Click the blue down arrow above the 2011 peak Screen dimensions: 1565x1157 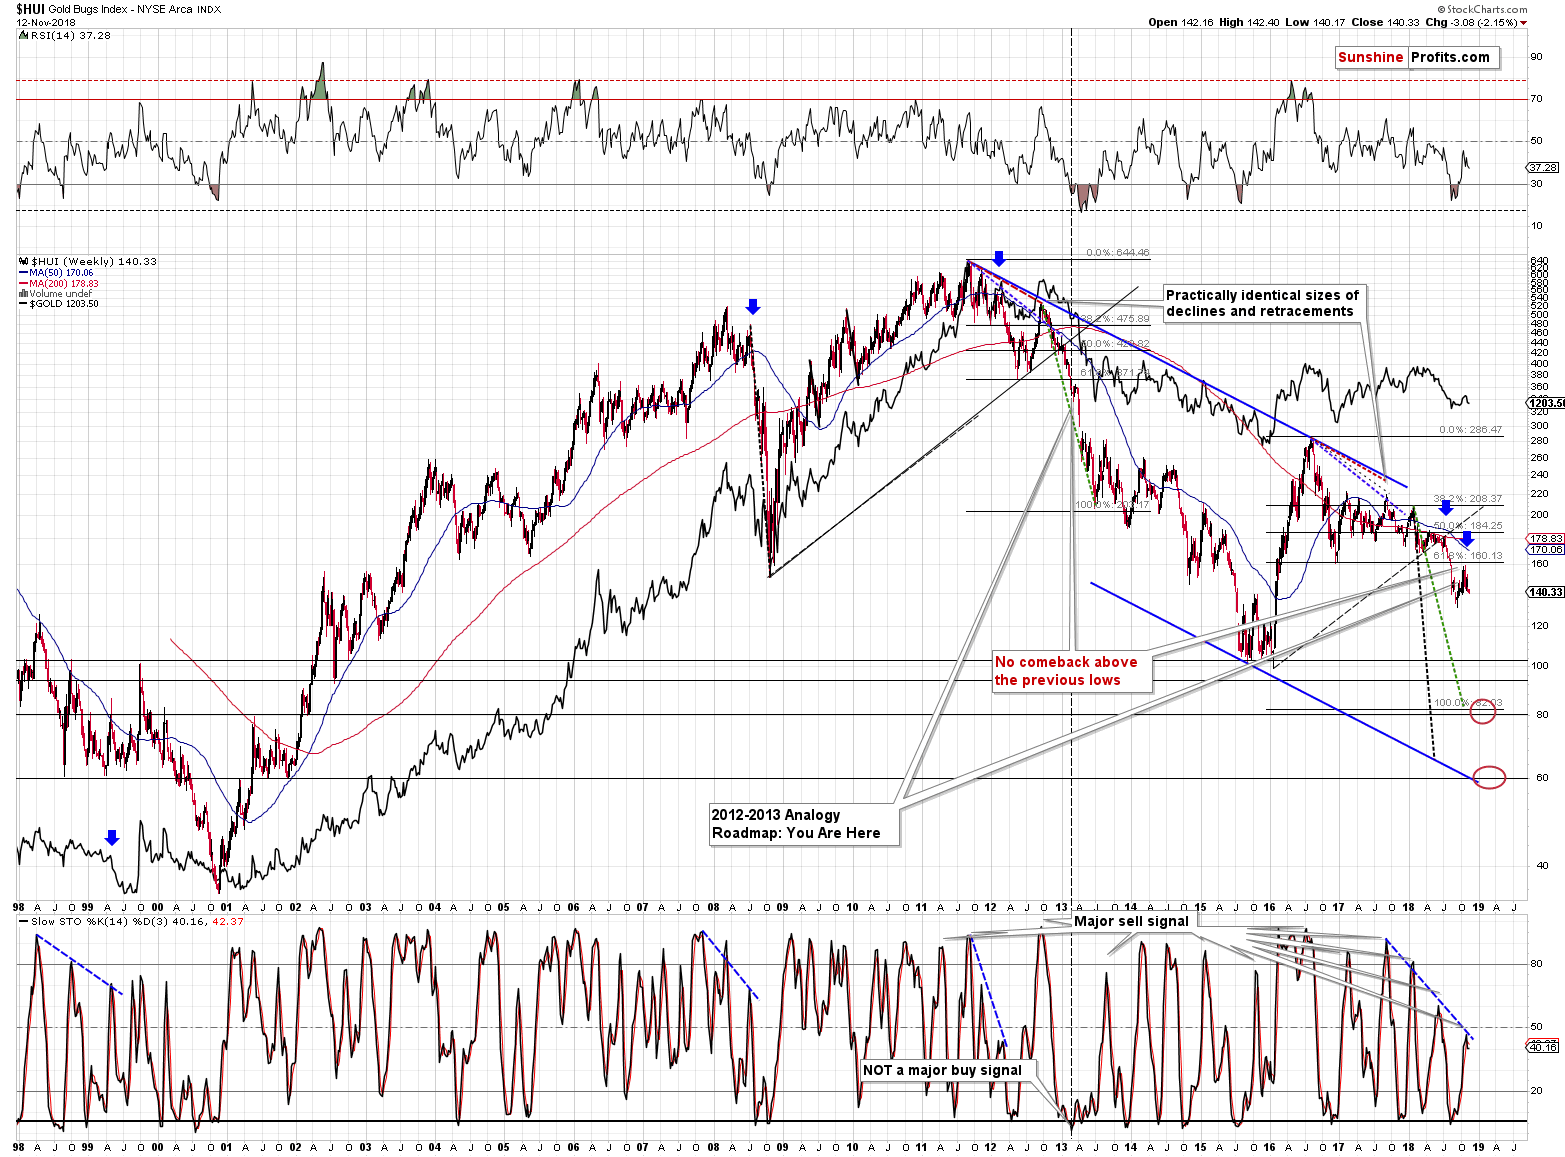click(998, 258)
